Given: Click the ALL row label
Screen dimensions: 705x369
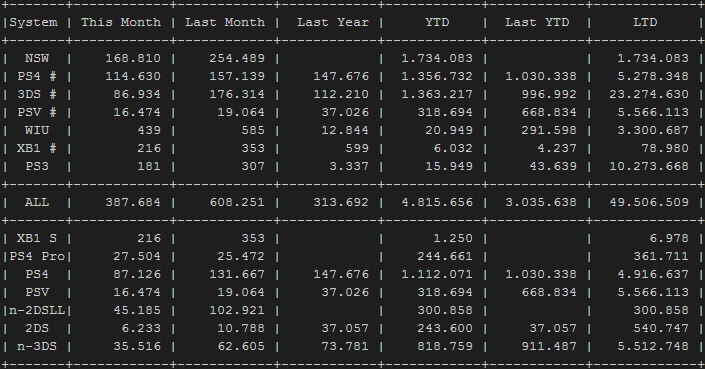Looking at the screenshot, I should point(37,202).
